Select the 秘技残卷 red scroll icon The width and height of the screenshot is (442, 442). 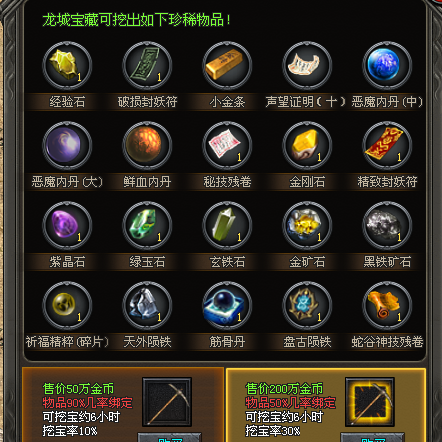click(x=227, y=145)
